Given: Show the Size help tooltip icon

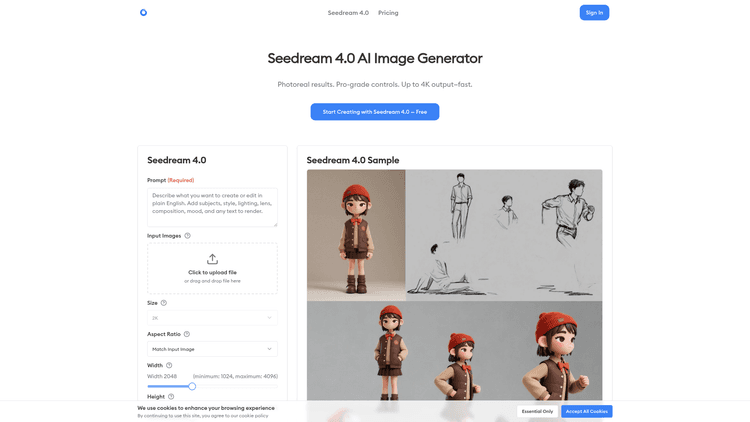Looking at the screenshot, I should pos(164,303).
